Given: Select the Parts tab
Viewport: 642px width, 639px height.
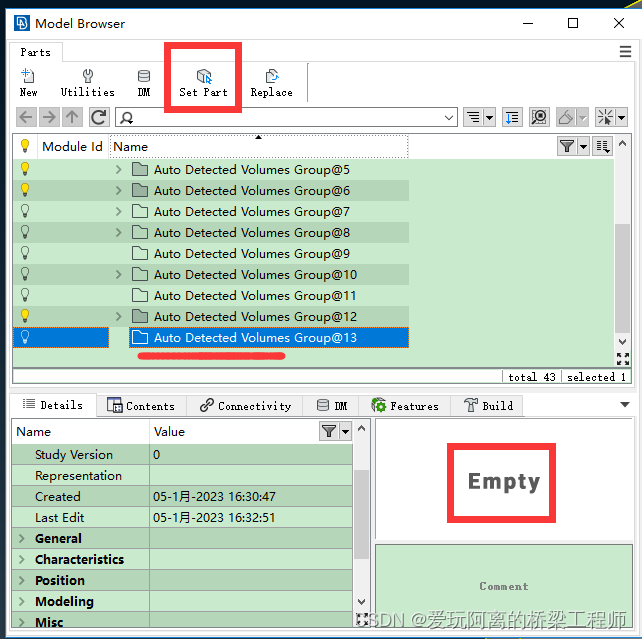Looking at the screenshot, I should [x=36, y=52].
